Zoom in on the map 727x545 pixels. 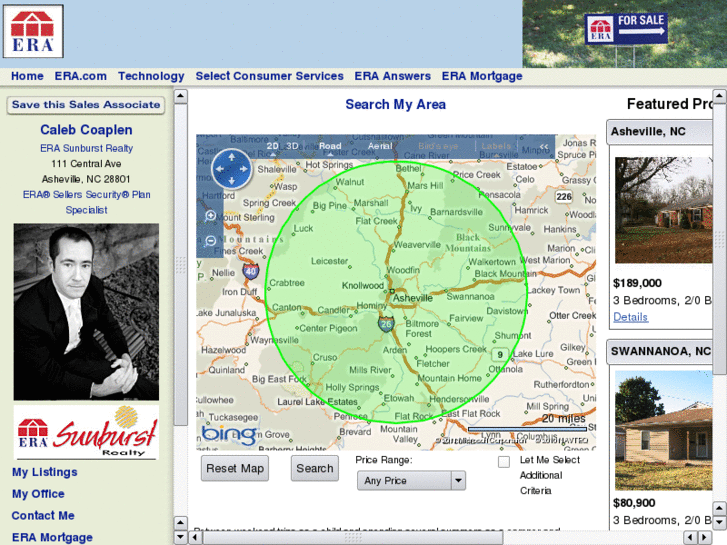[x=210, y=216]
